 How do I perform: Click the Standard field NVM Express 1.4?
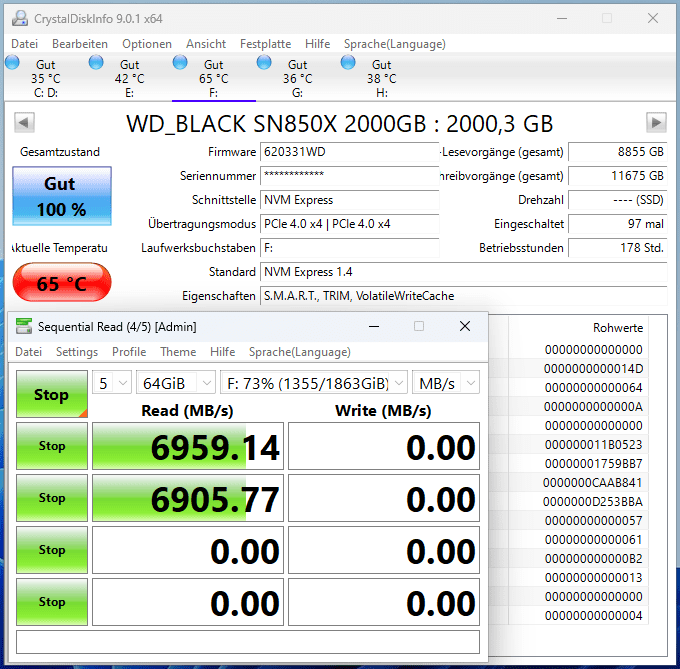click(x=464, y=272)
